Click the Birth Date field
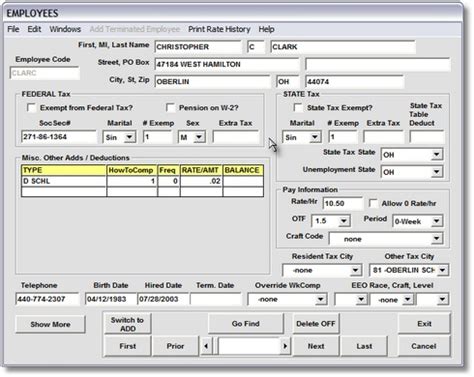Screen dimensions: 474x377 (x=111, y=299)
